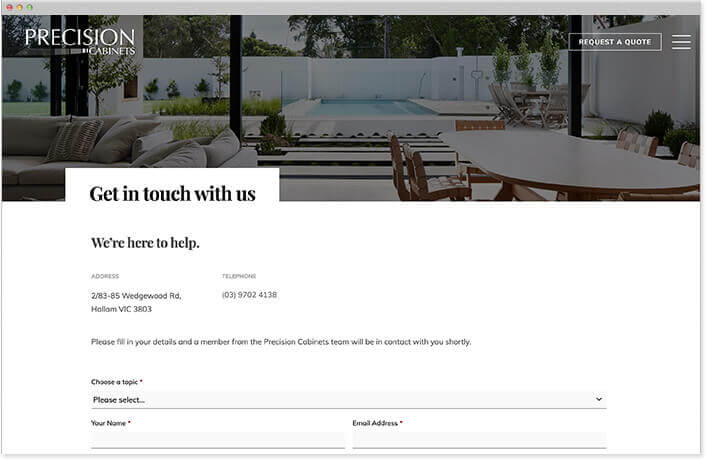706x460 pixels.
Task: Click the yellow minimize window dot
Action: [19, 7]
